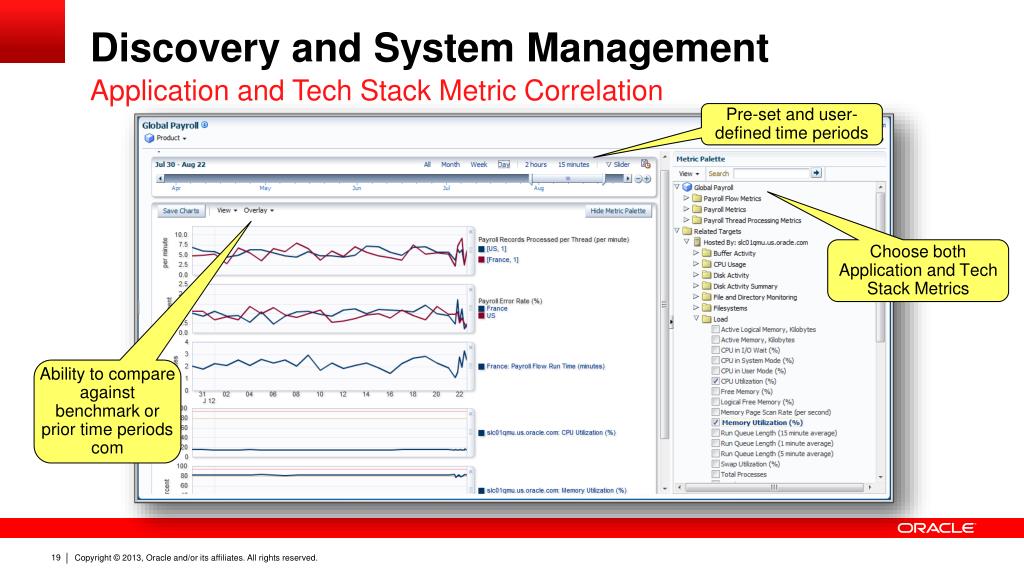Uncheck CPU Utilization (%) metric

point(716,381)
